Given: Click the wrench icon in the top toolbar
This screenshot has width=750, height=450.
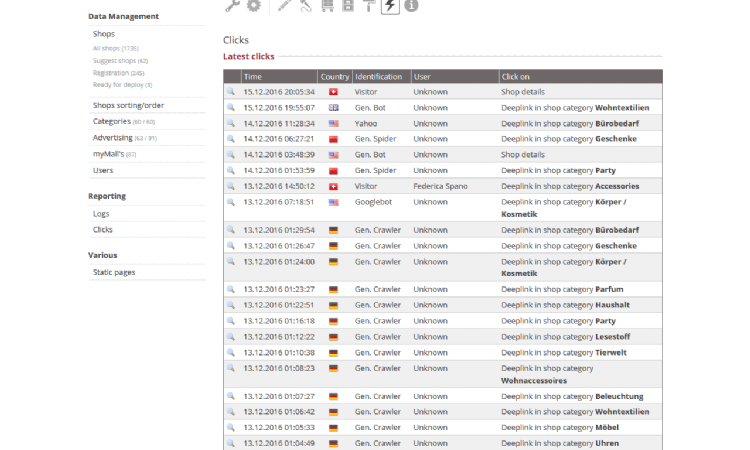Looking at the screenshot, I should click(232, 6).
